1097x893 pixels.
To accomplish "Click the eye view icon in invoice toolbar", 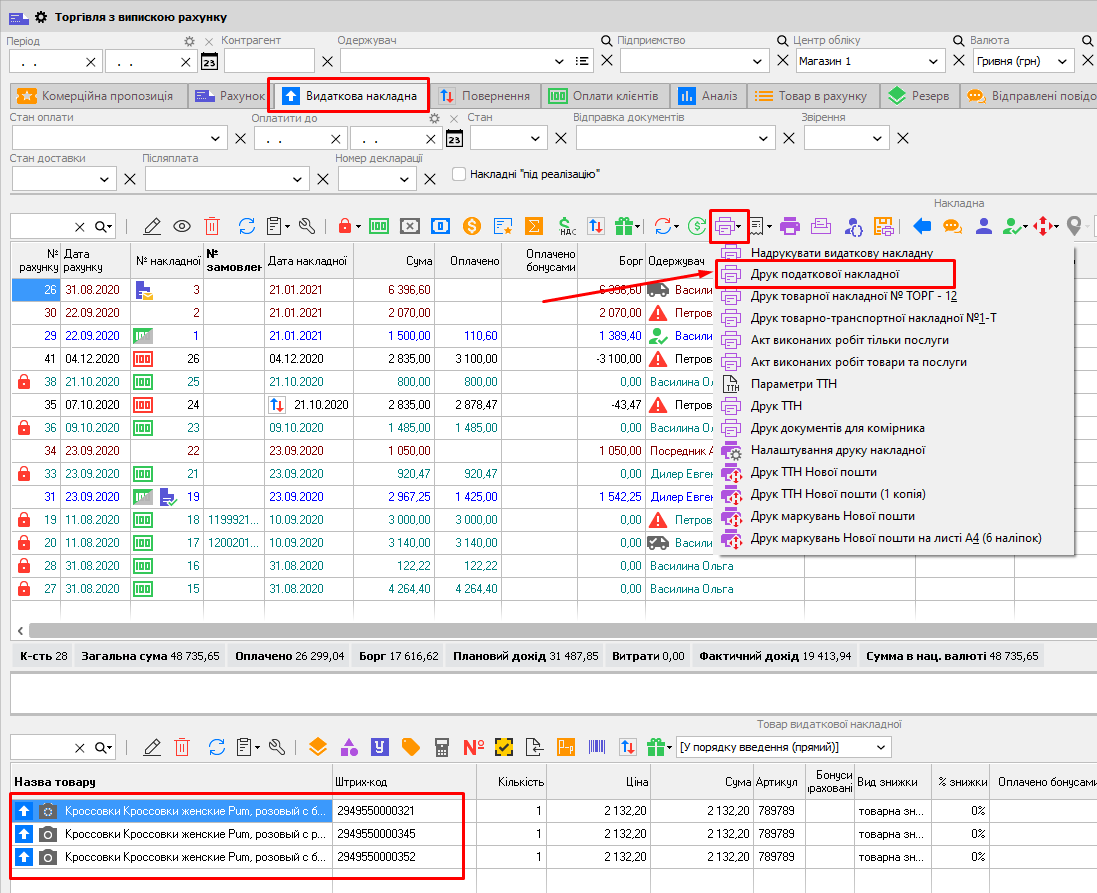I will coord(182,226).
